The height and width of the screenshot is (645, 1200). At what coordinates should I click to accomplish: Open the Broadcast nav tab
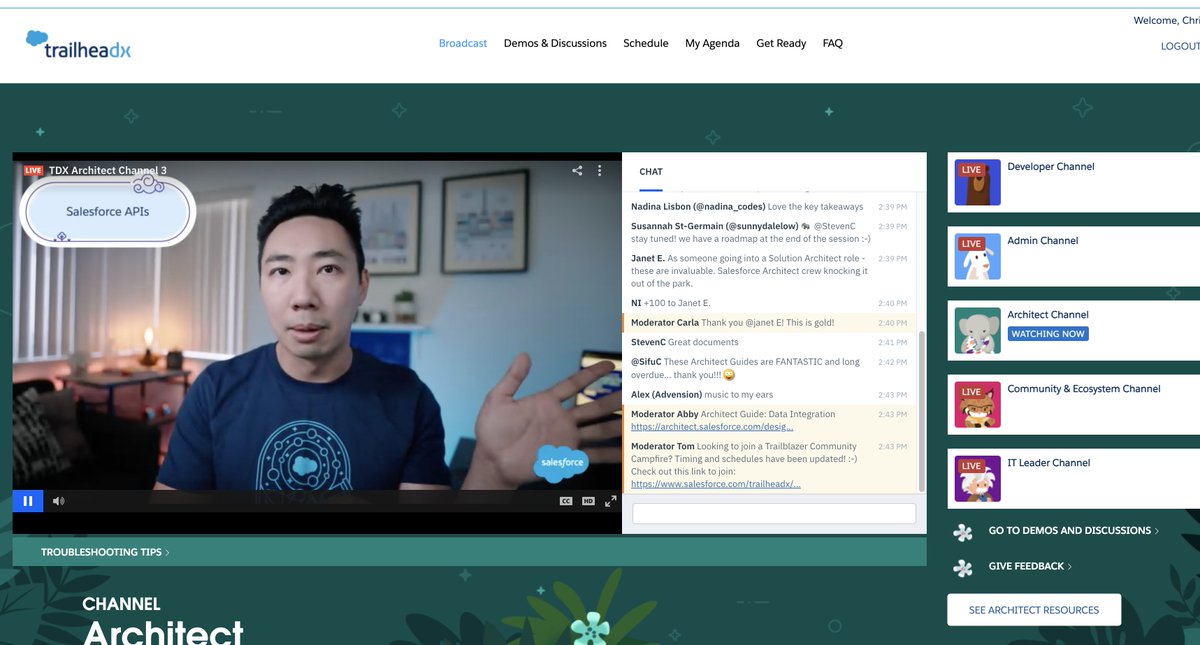point(463,43)
